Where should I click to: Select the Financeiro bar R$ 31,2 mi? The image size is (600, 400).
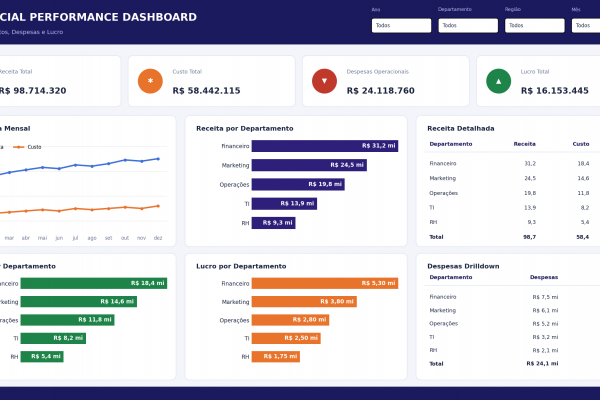324,146
